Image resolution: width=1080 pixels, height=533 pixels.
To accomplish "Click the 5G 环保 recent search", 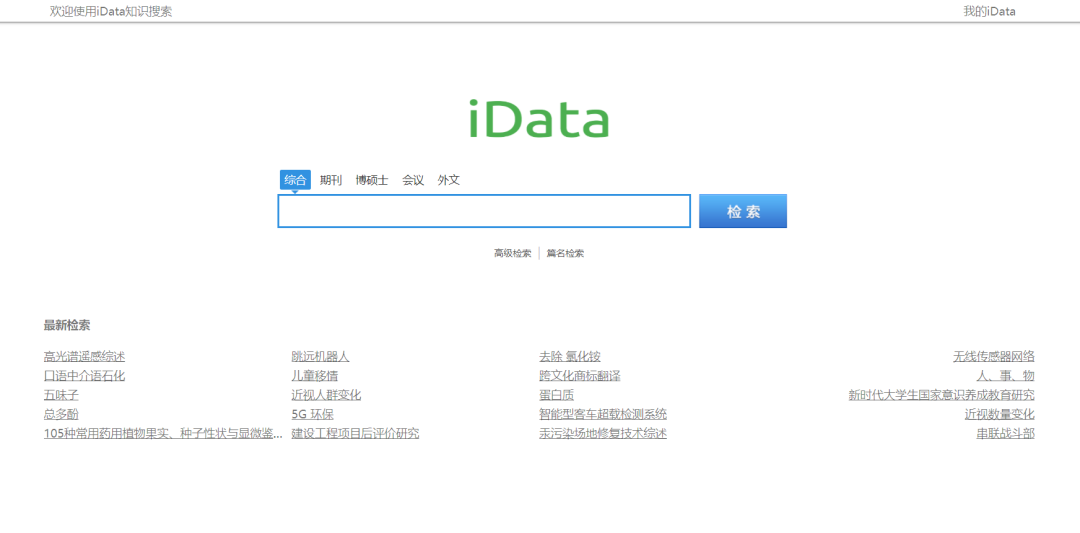I will [x=312, y=414].
